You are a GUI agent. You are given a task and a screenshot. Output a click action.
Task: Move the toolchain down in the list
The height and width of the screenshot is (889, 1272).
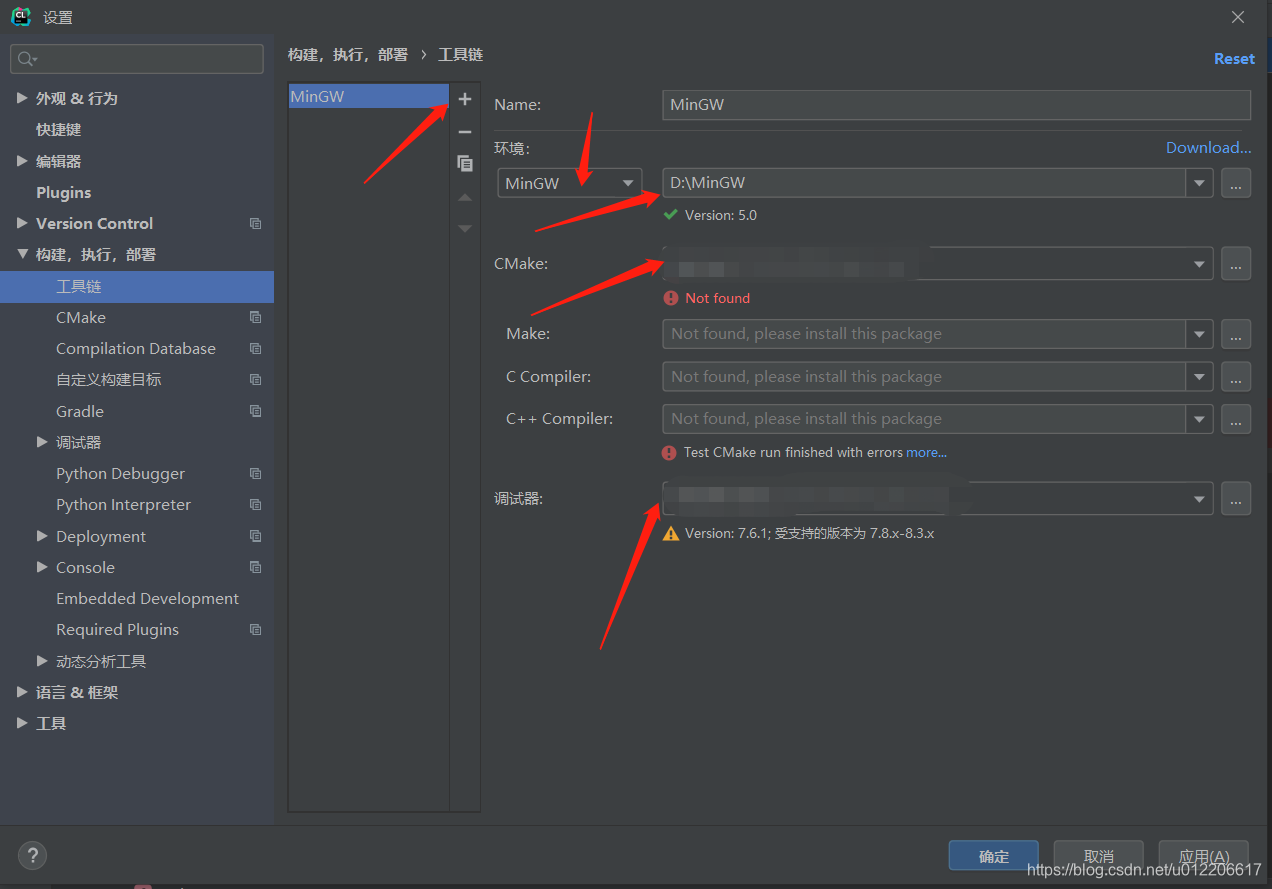coord(465,229)
